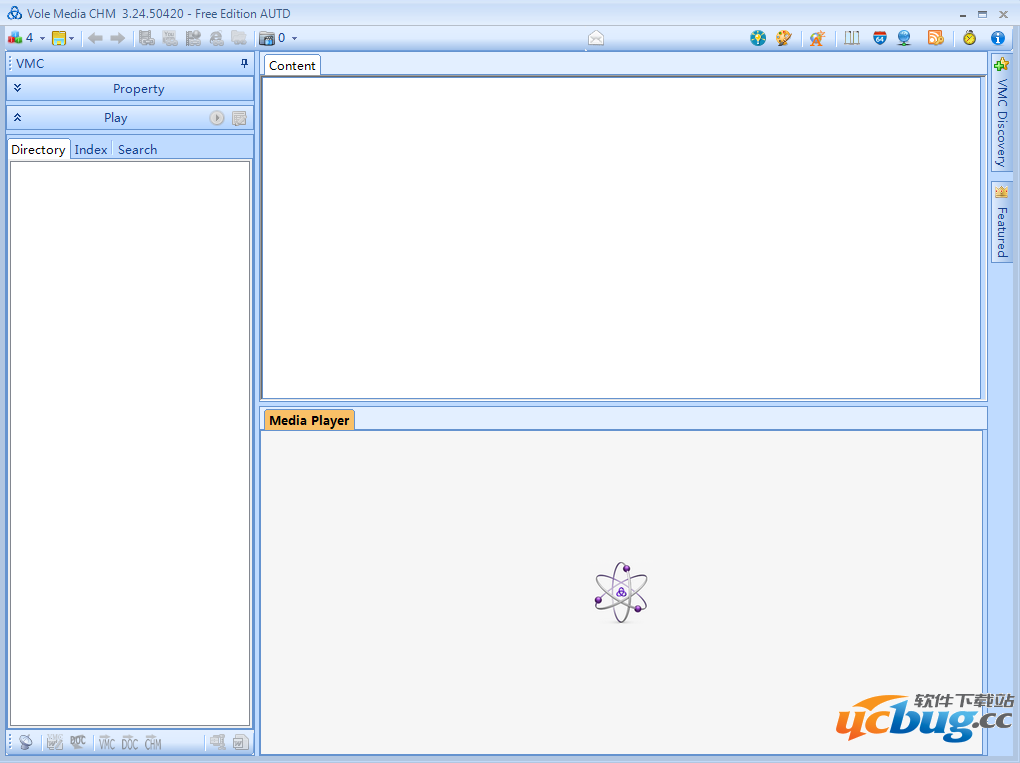1020x763 pixels.
Task: Click the open book icon
Action: click(x=852, y=38)
